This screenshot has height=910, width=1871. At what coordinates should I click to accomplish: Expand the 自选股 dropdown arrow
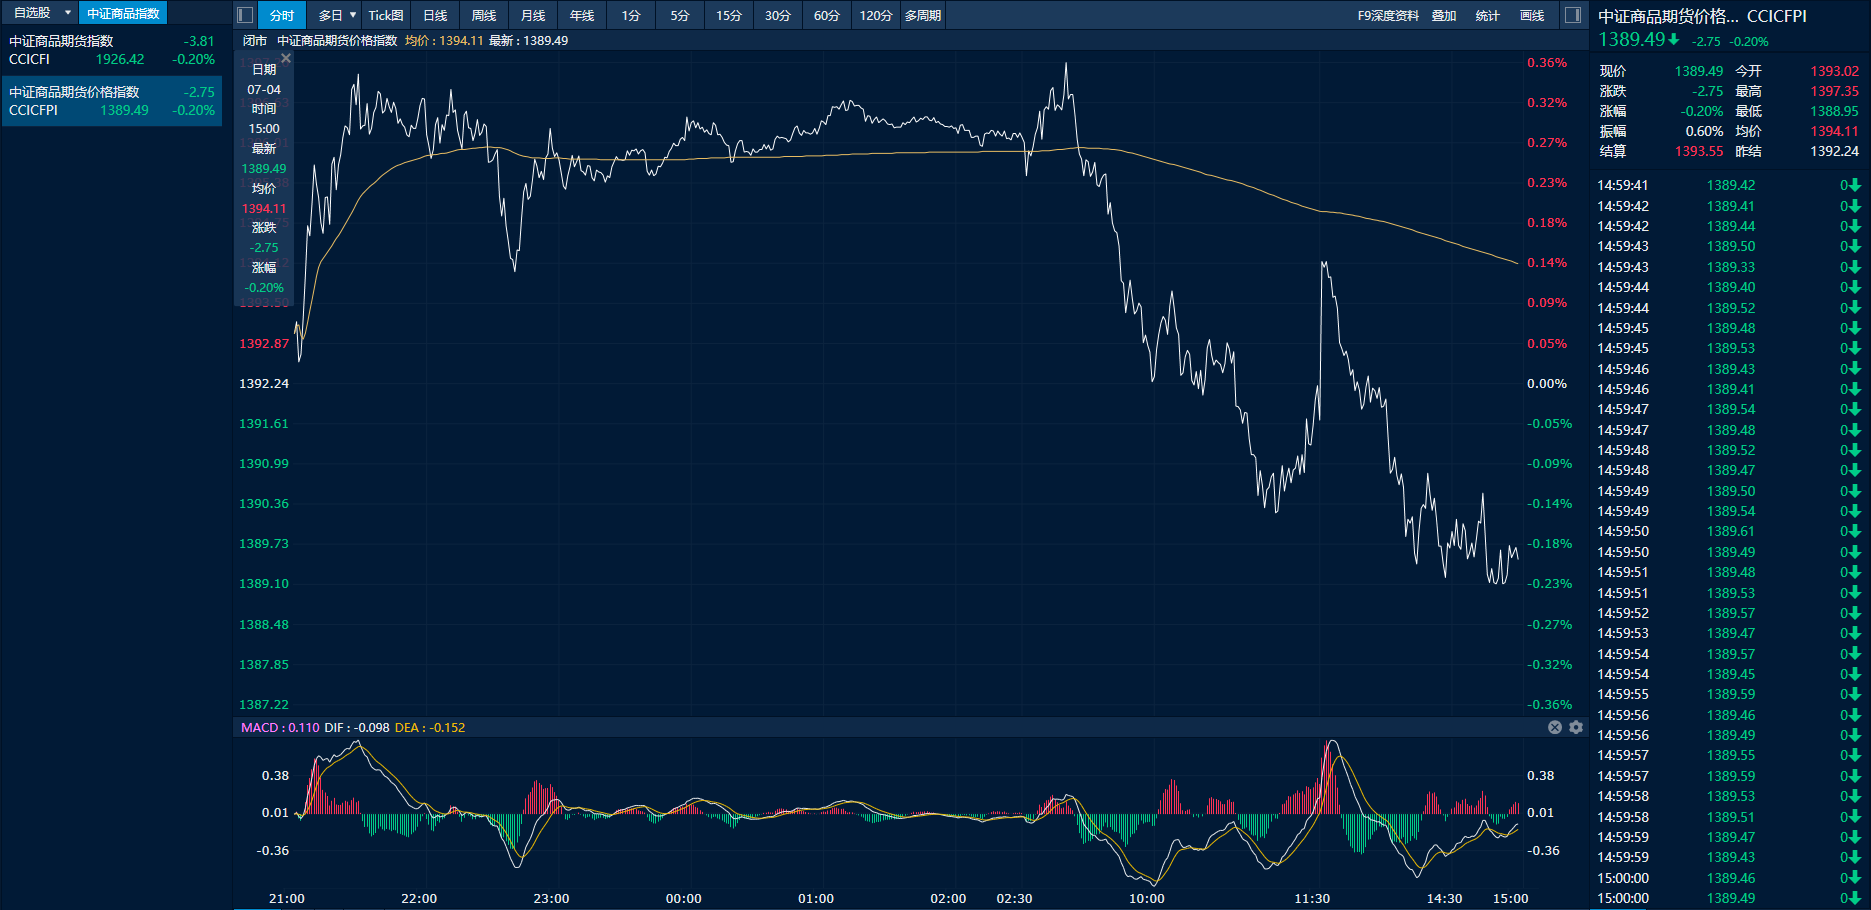coord(68,13)
